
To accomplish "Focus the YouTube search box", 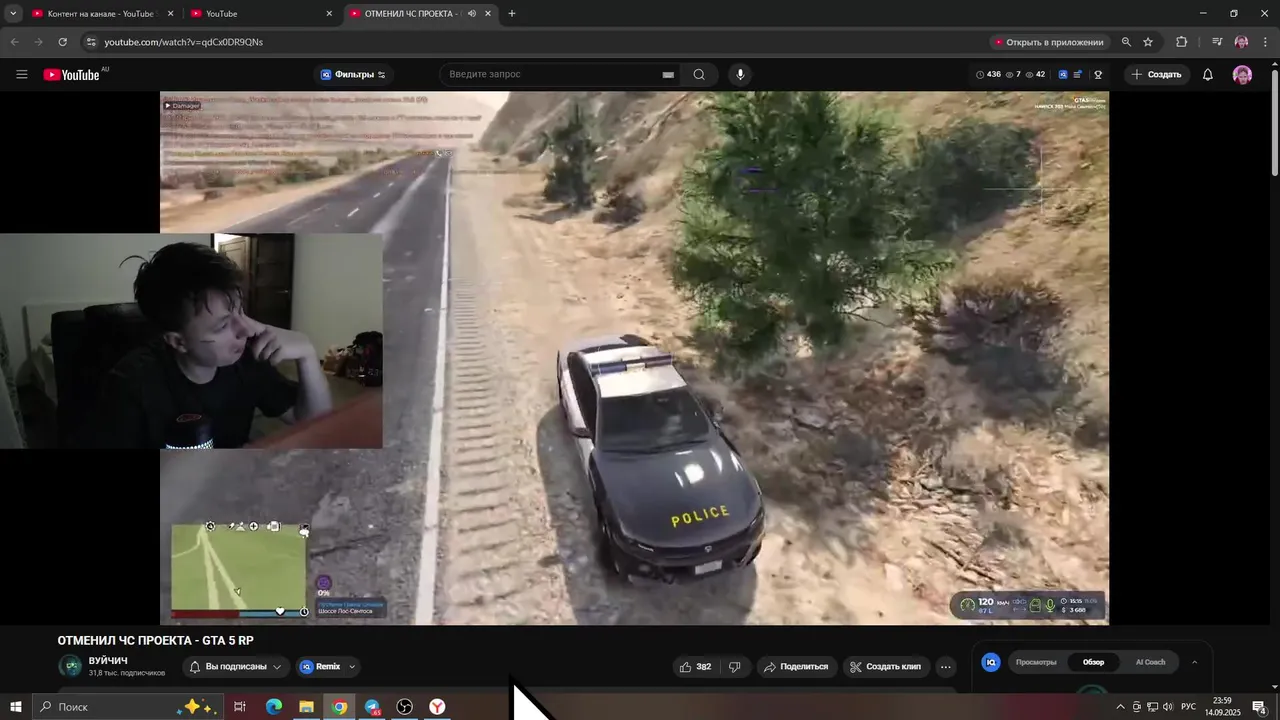I will pos(558,74).
